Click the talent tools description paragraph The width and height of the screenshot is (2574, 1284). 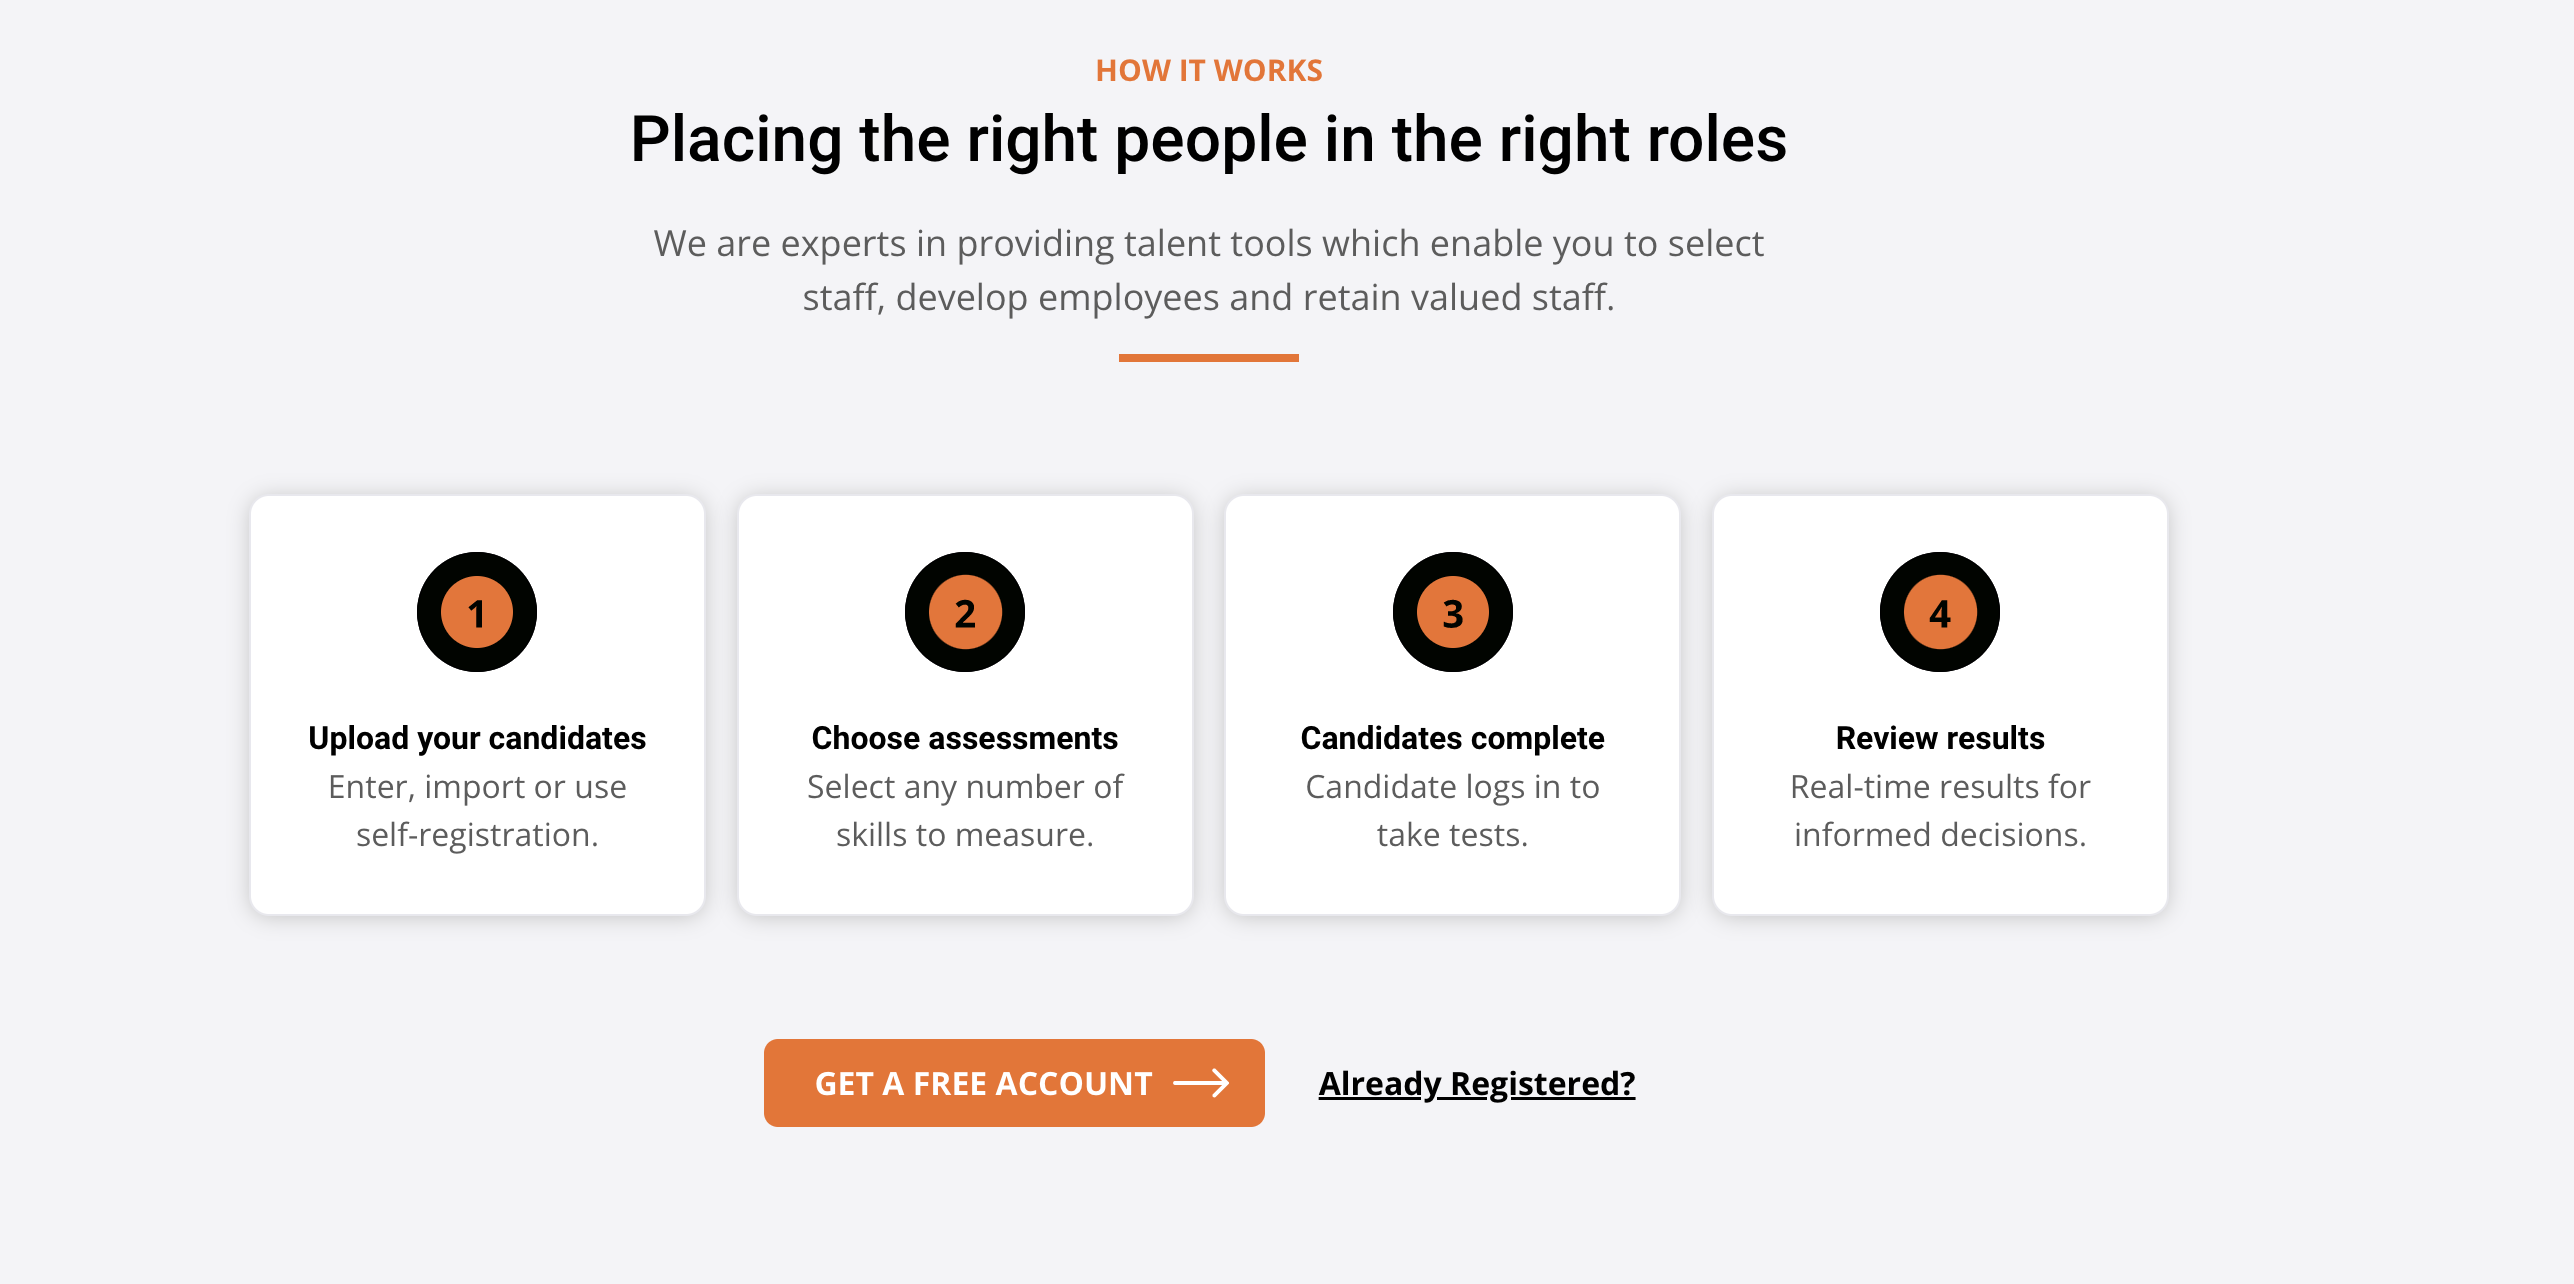[x=1208, y=270]
